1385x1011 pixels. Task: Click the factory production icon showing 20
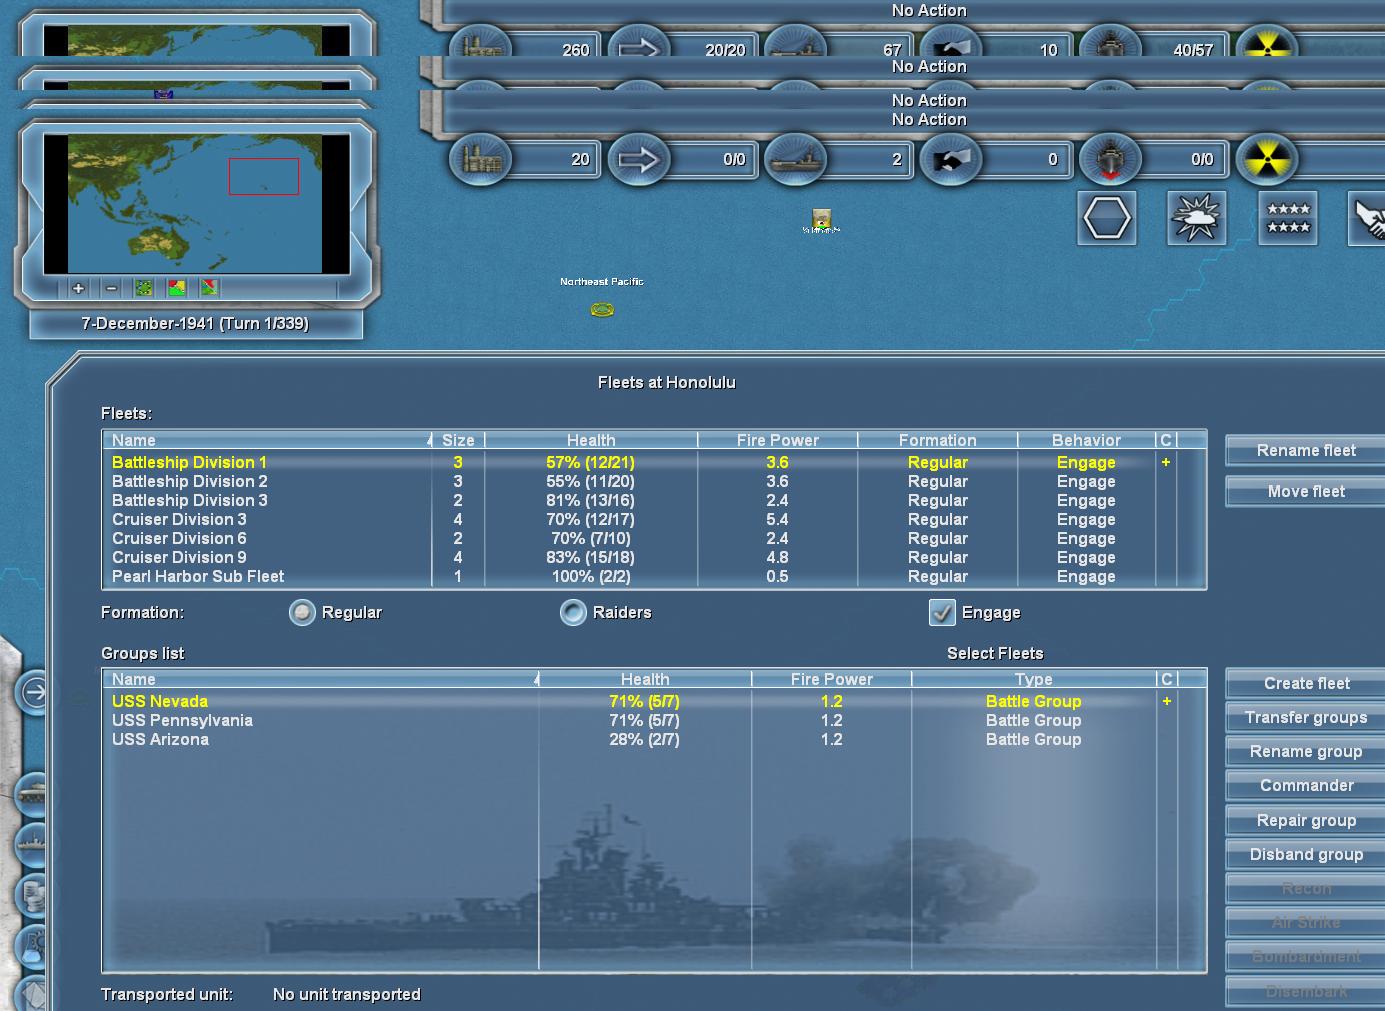click(x=480, y=160)
